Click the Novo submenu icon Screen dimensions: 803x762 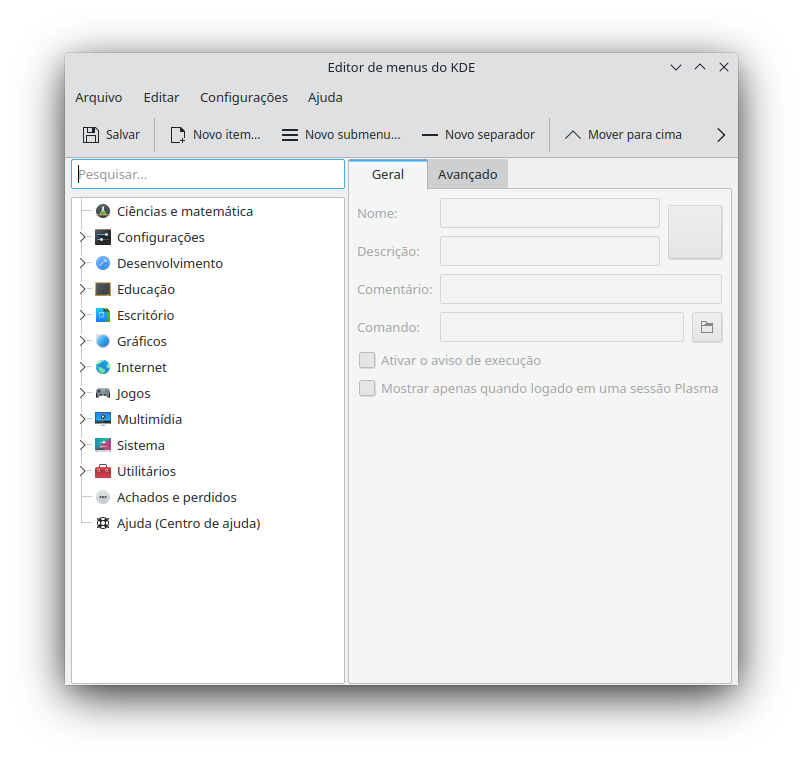pos(290,135)
